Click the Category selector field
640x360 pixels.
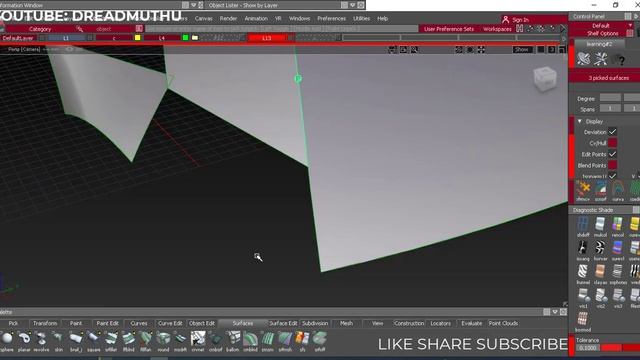pyautogui.click(x=40, y=29)
